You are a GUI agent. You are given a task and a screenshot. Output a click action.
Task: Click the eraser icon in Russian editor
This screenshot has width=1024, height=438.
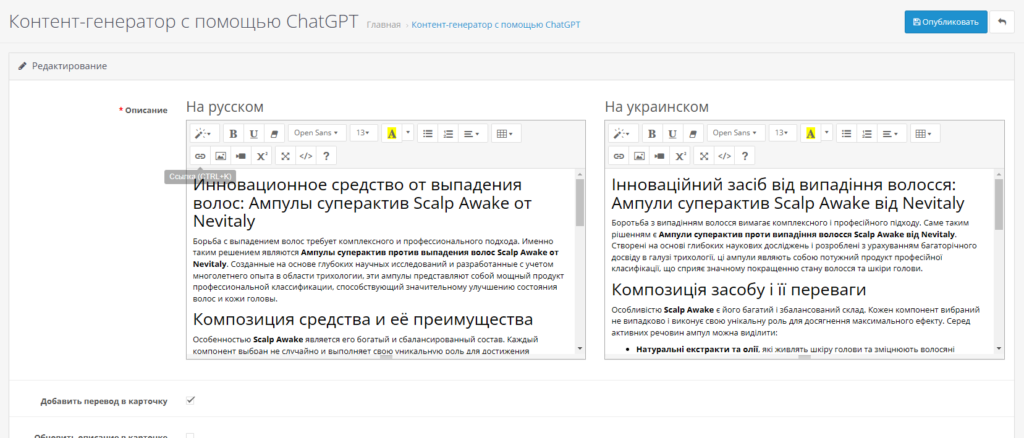tap(273, 133)
